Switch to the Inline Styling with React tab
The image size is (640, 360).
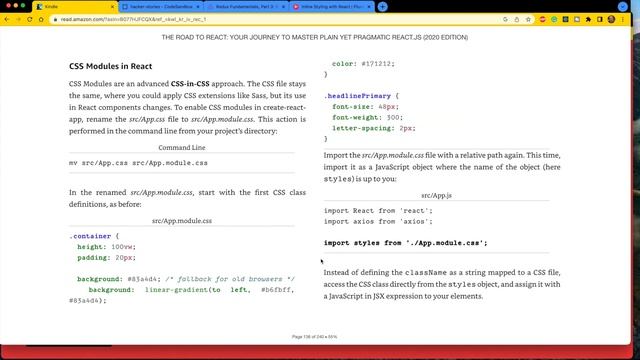331,7
